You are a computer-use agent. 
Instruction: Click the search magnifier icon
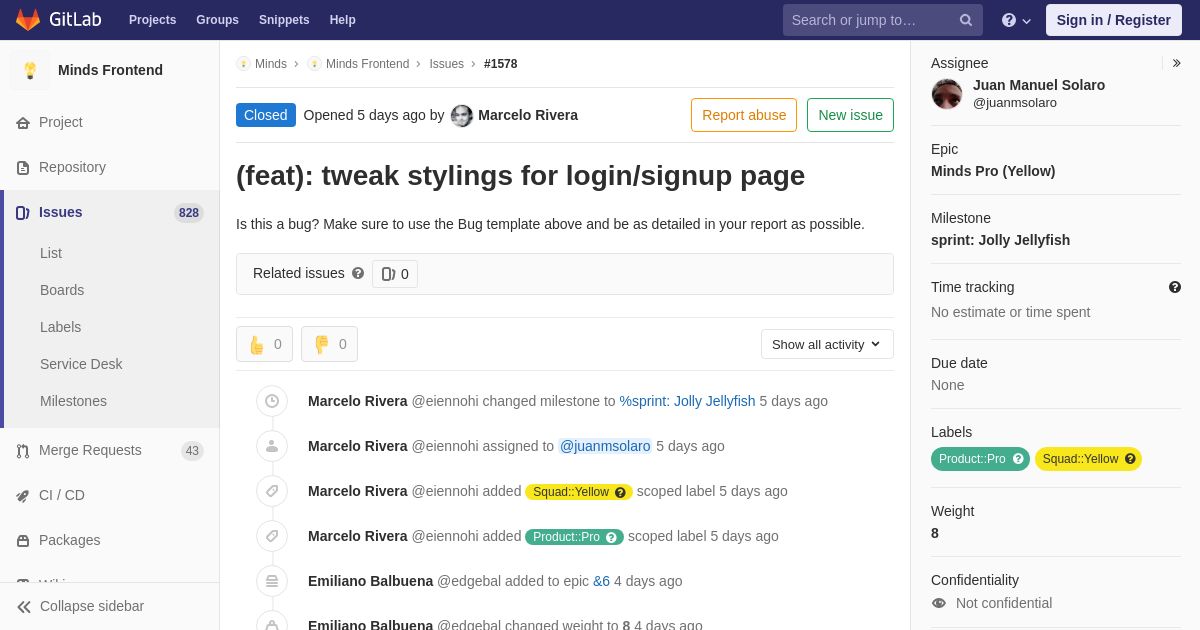966,20
